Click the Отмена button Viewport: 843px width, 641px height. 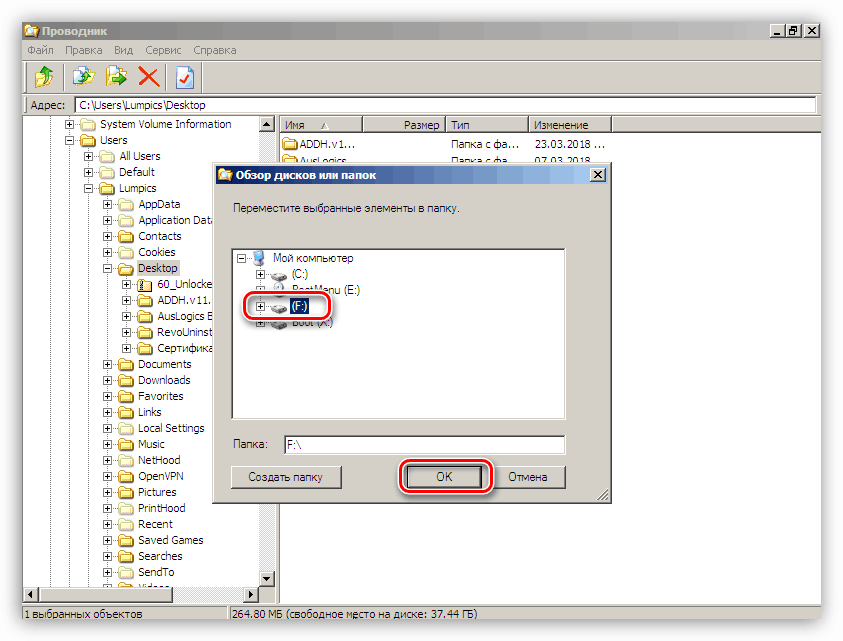[x=527, y=477]
